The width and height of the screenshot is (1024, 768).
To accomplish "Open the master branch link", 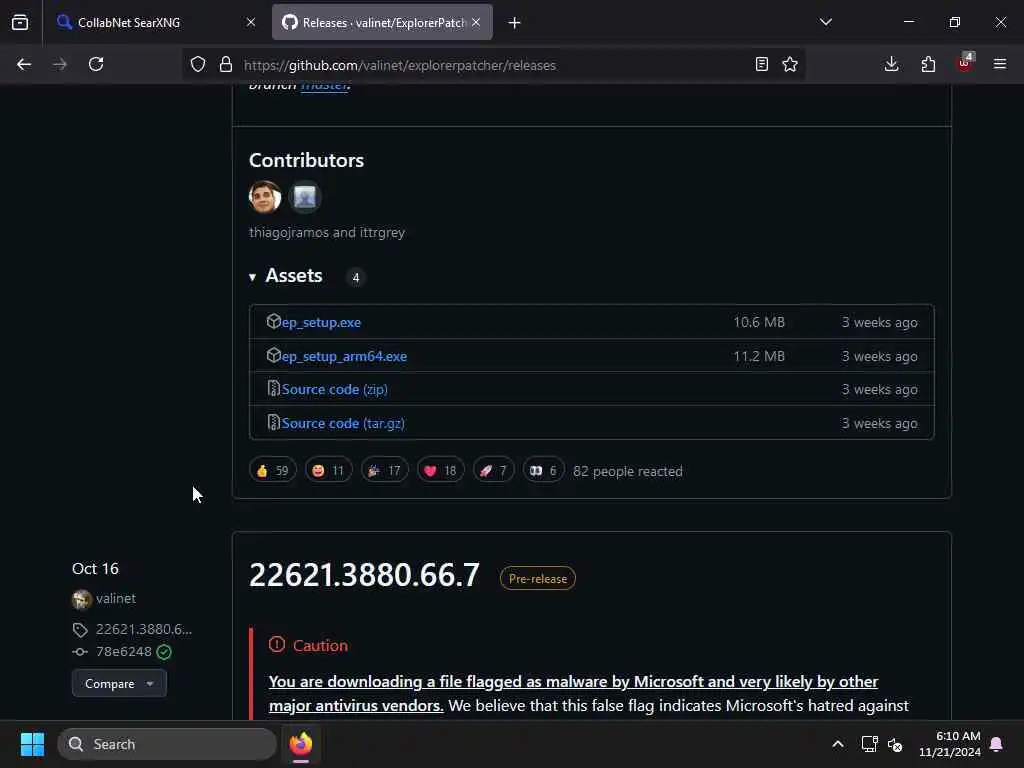I will pos(324,86).
